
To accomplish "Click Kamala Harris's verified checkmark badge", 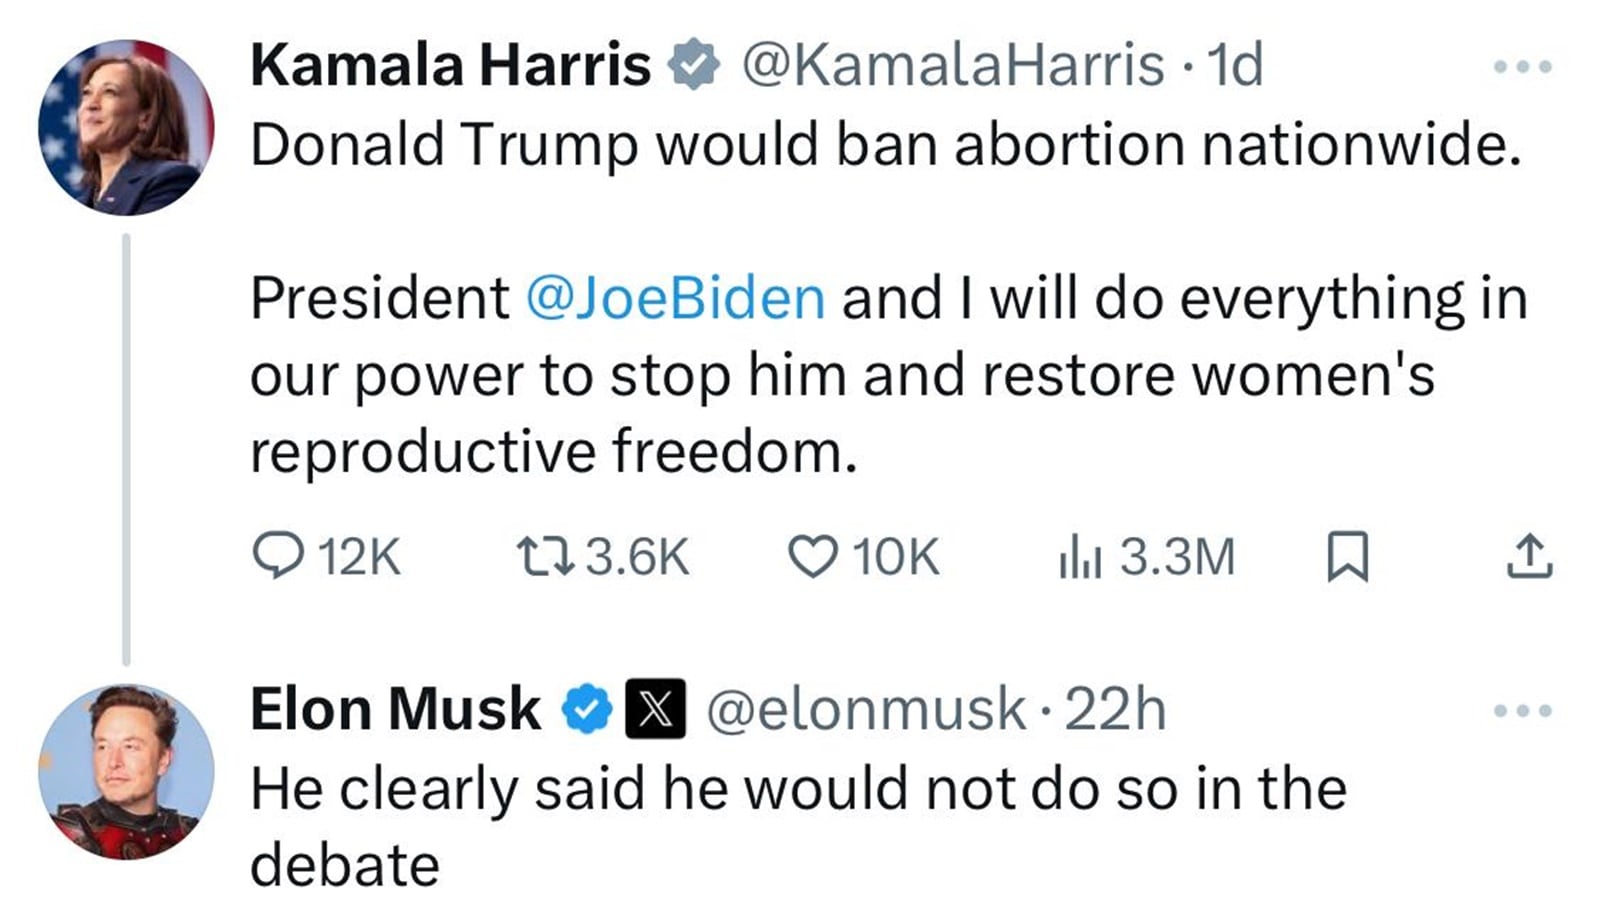I will tap(693, 66).
